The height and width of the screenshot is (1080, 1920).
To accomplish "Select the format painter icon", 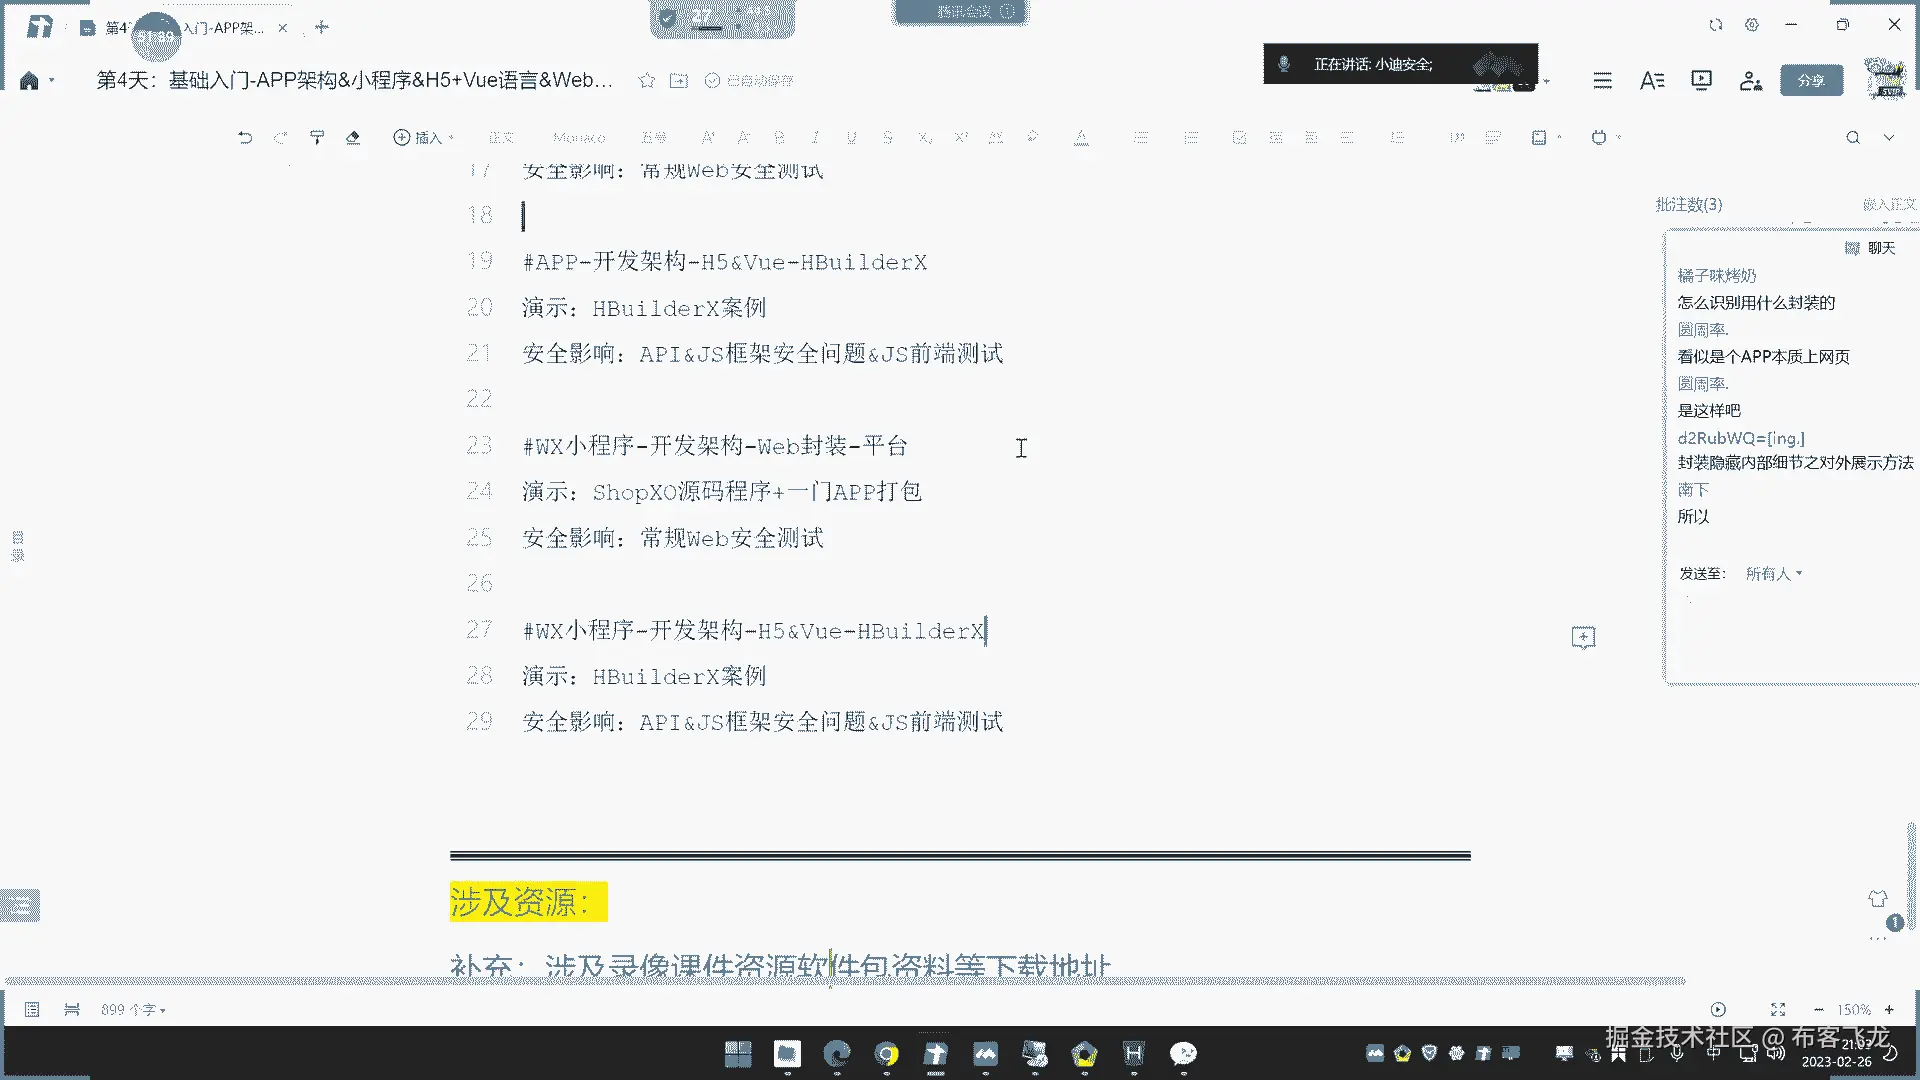I will click(317, 138).
